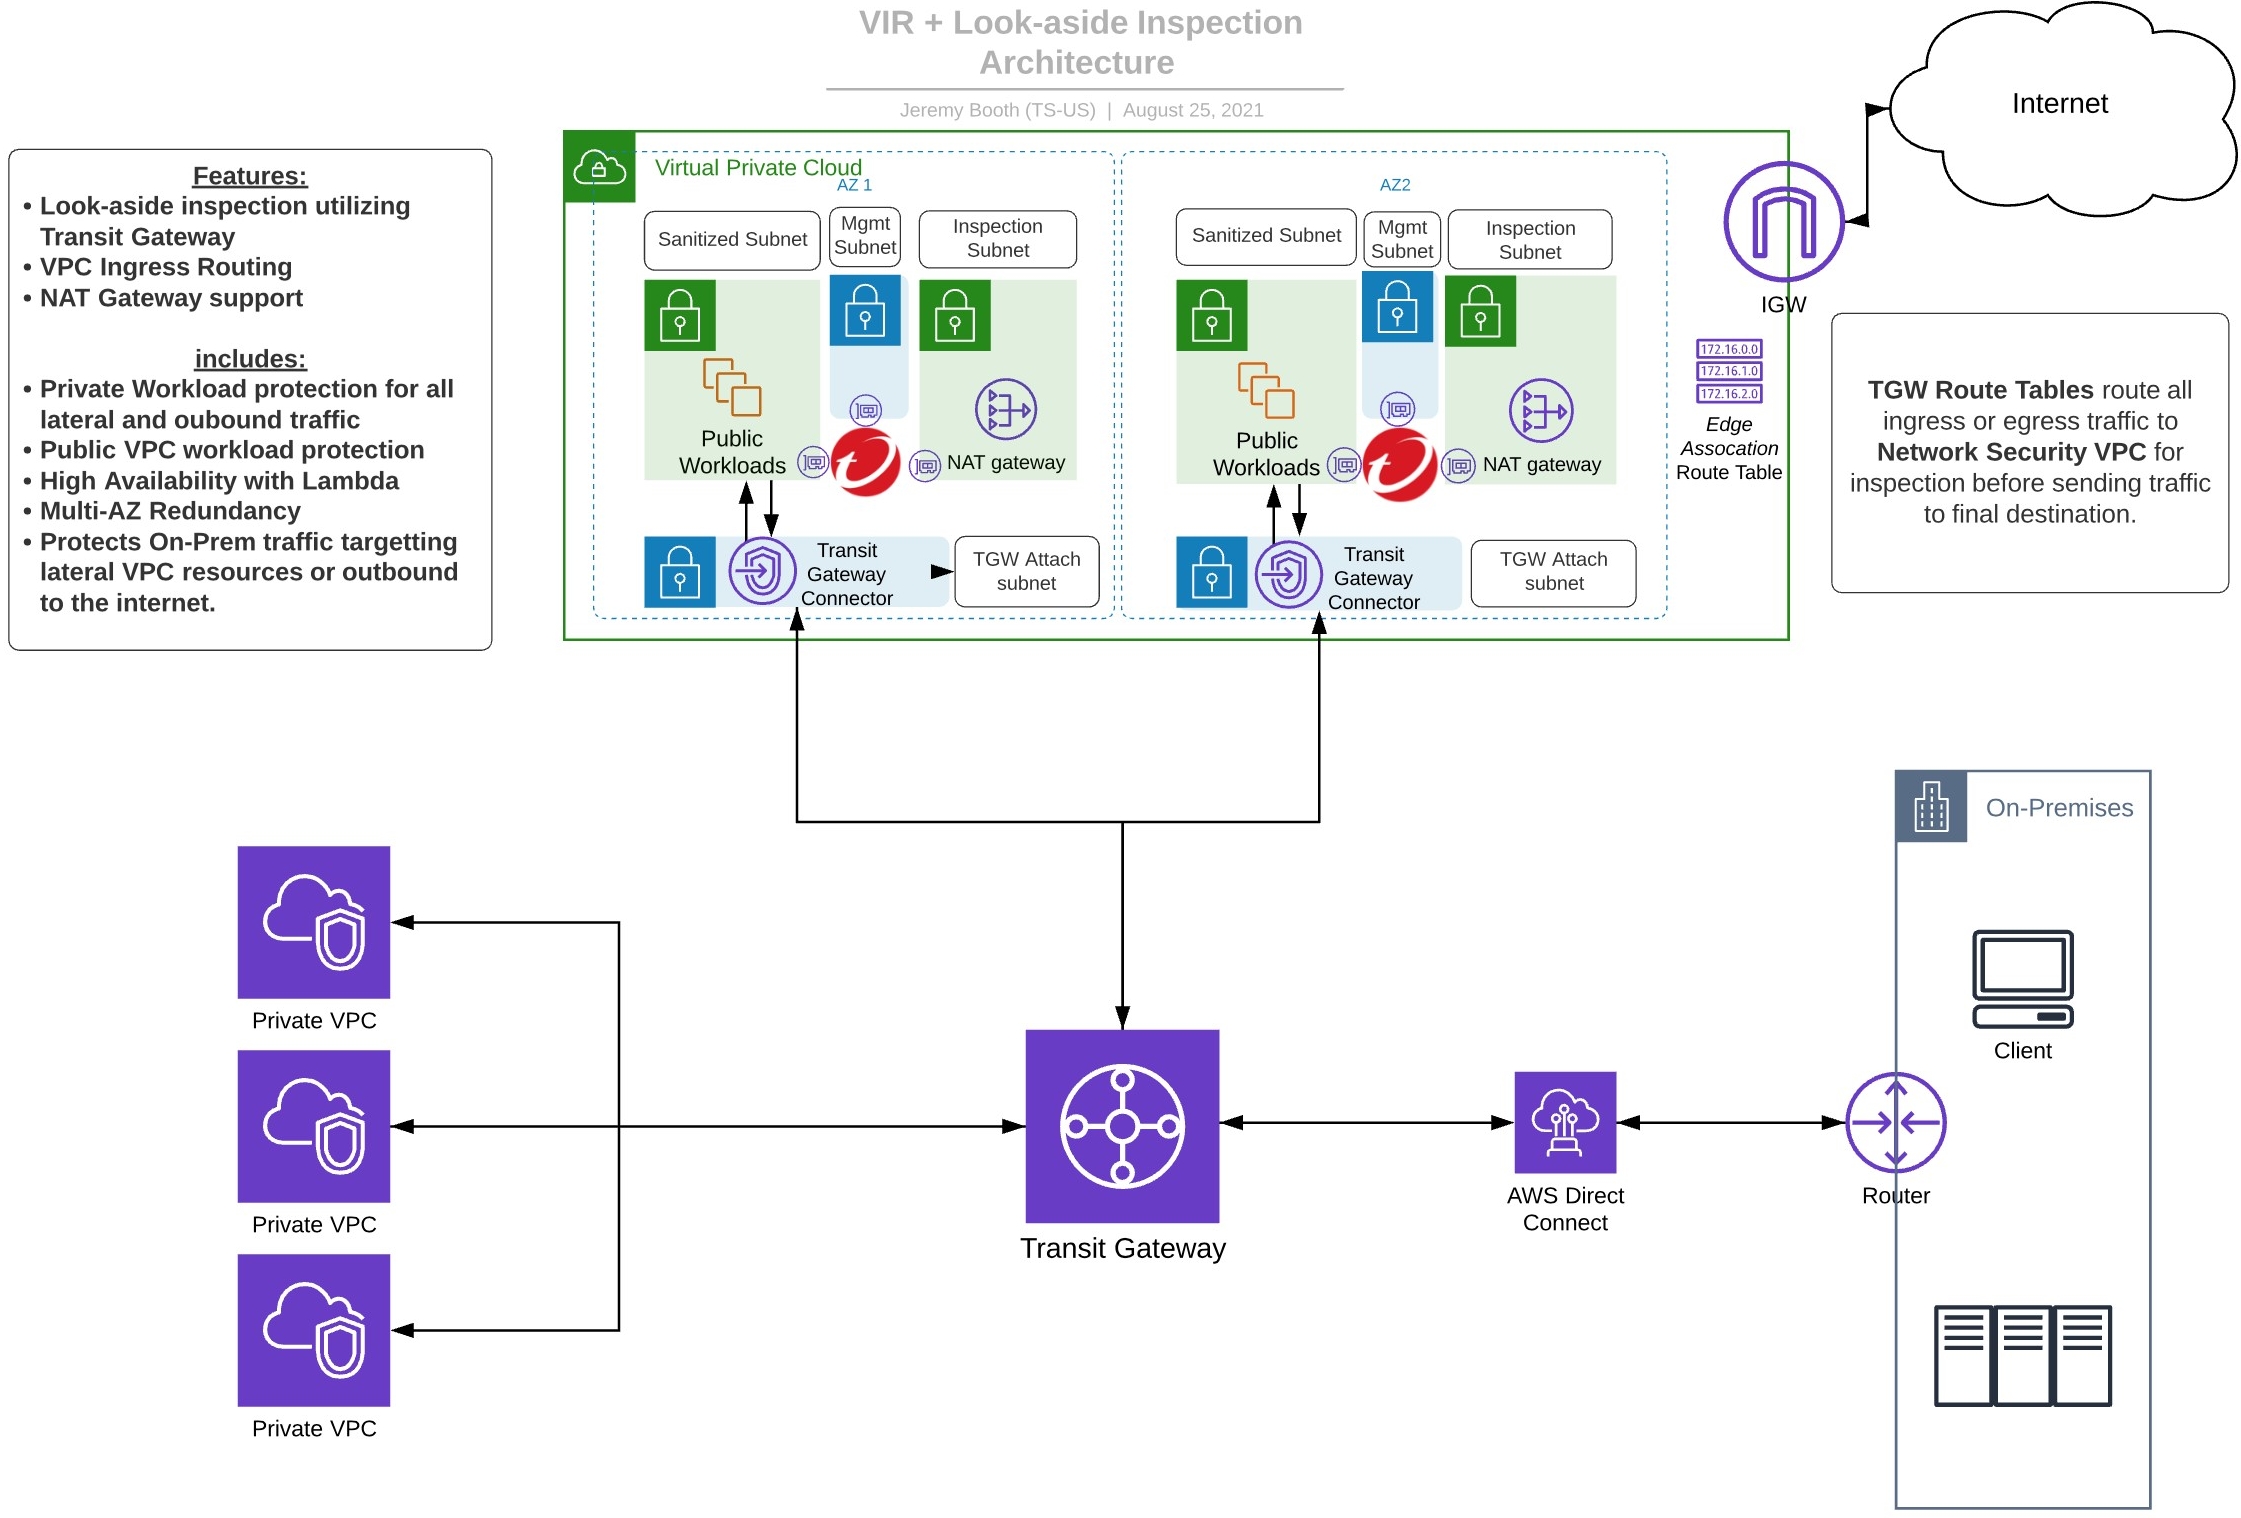Expand the AZ2 dashed boundary section
Image resolution: width=2241 pixels, height=1518 pixels.
pos(1409,188)
